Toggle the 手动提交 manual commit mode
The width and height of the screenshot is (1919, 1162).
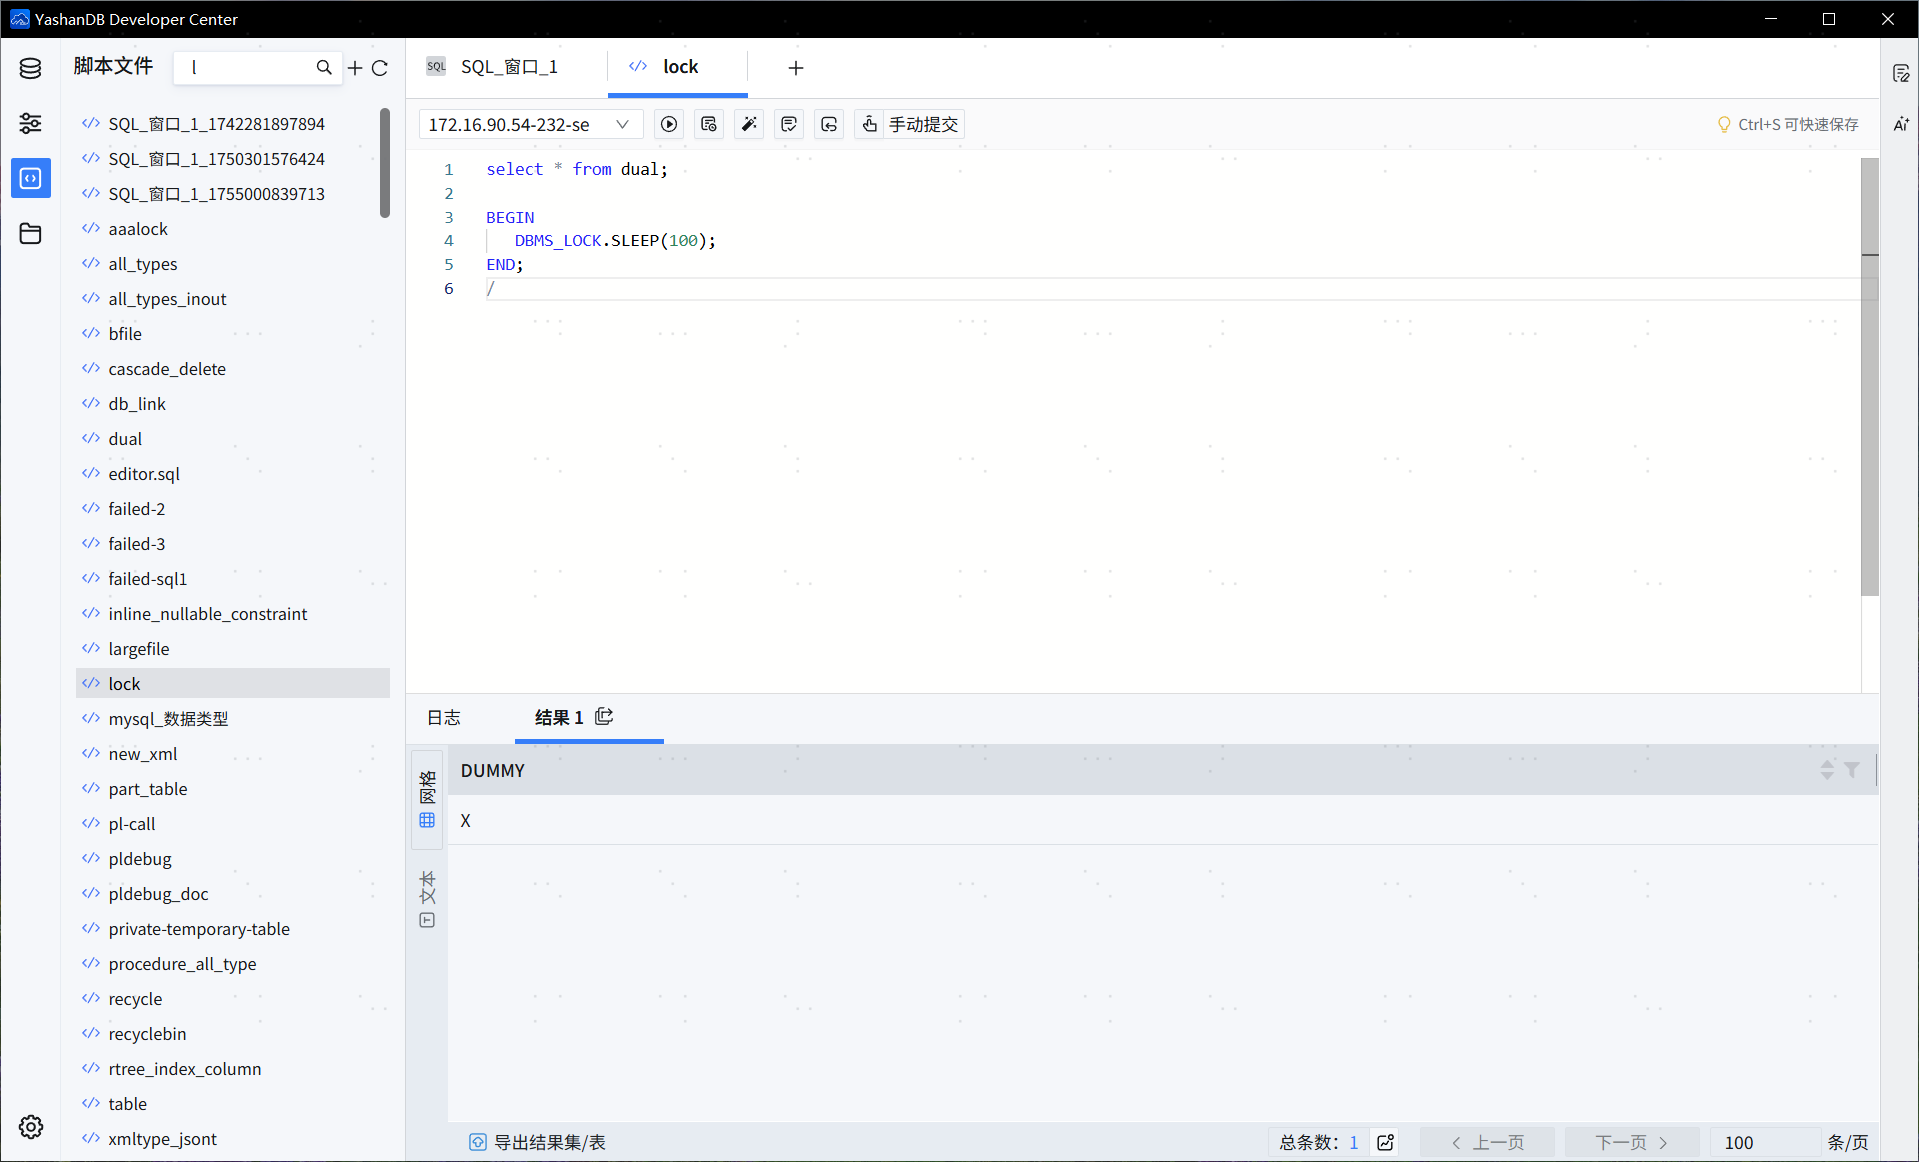pos(910,124)
